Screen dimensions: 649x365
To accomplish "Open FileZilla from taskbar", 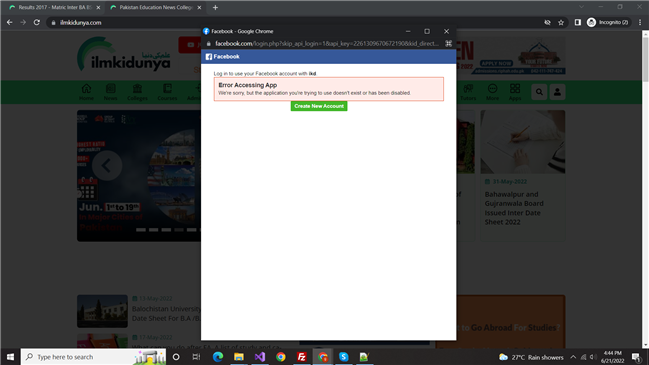I will point(302,357).
